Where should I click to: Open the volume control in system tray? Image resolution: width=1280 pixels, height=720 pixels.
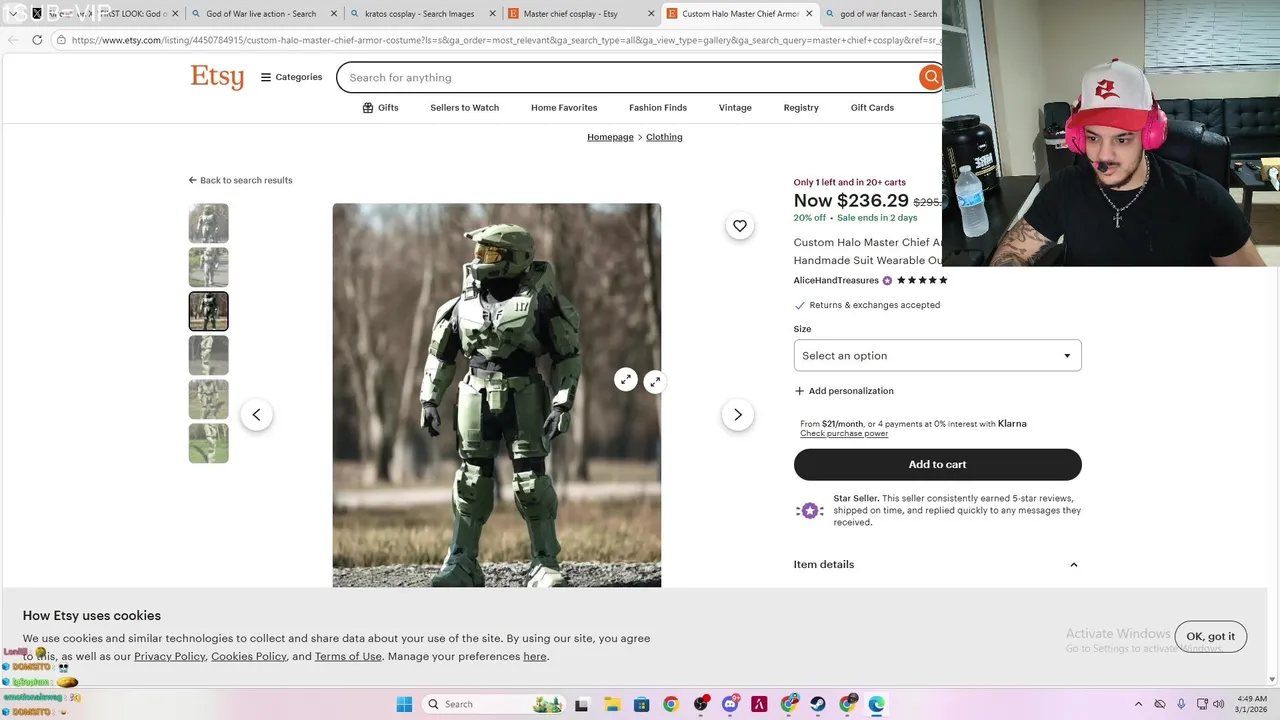tap(1220, 704)
